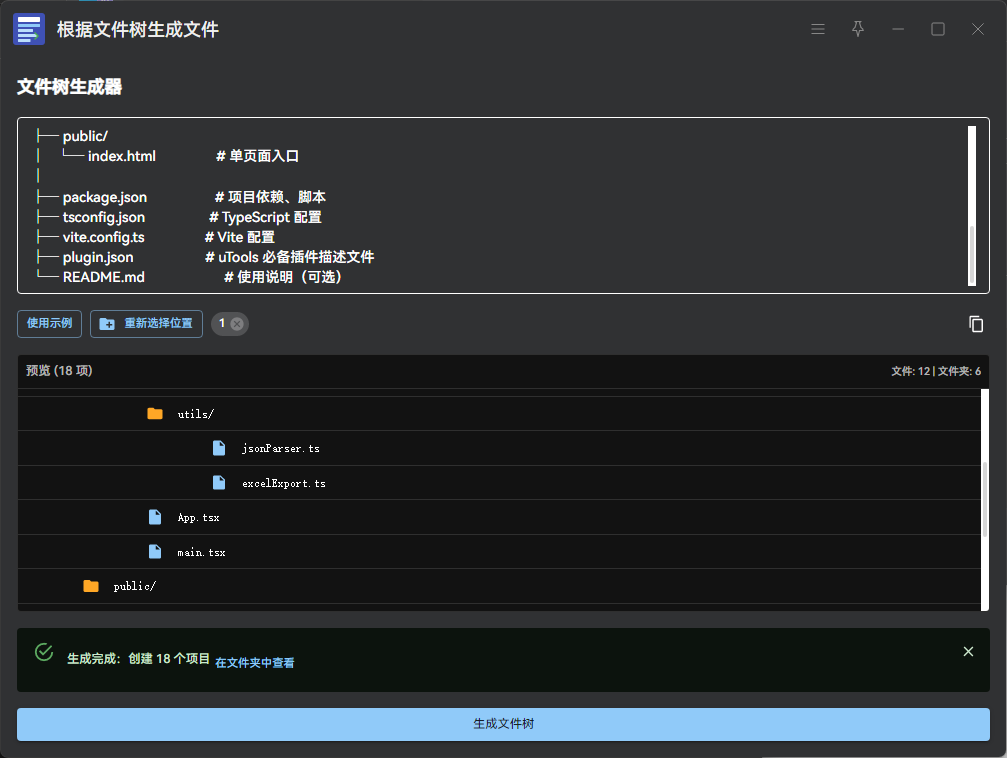Click the app logo icon in title bar

[29, 30]
